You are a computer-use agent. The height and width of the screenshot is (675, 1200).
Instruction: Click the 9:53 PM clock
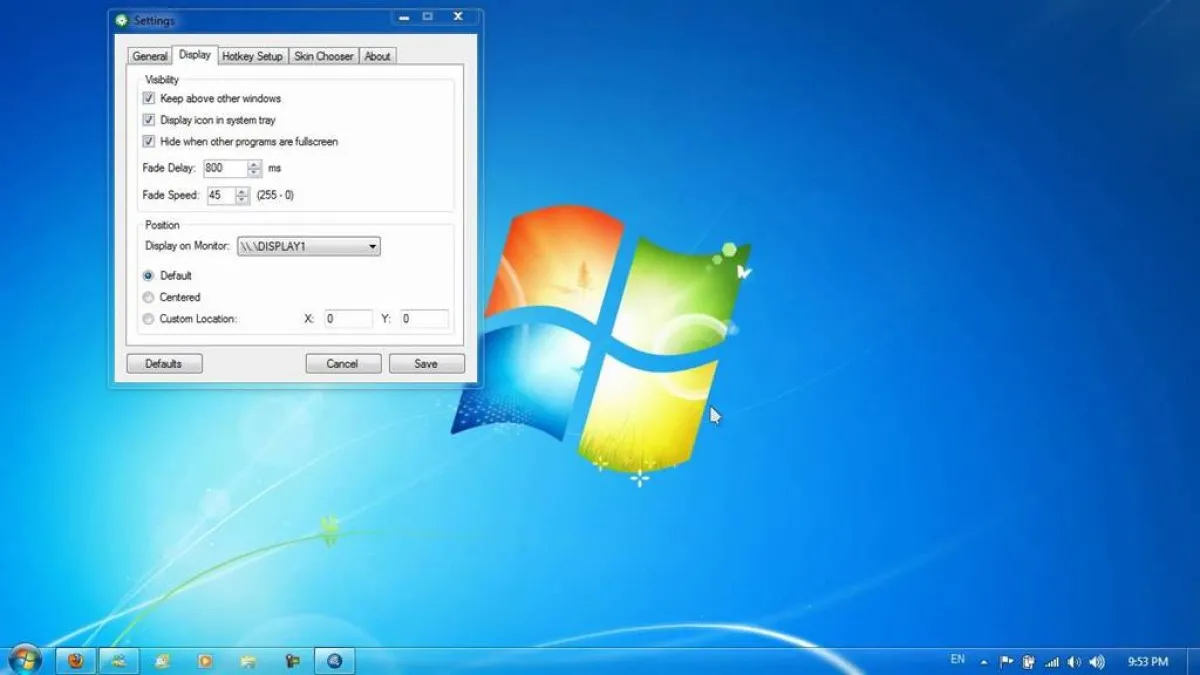pos(1147,661)
